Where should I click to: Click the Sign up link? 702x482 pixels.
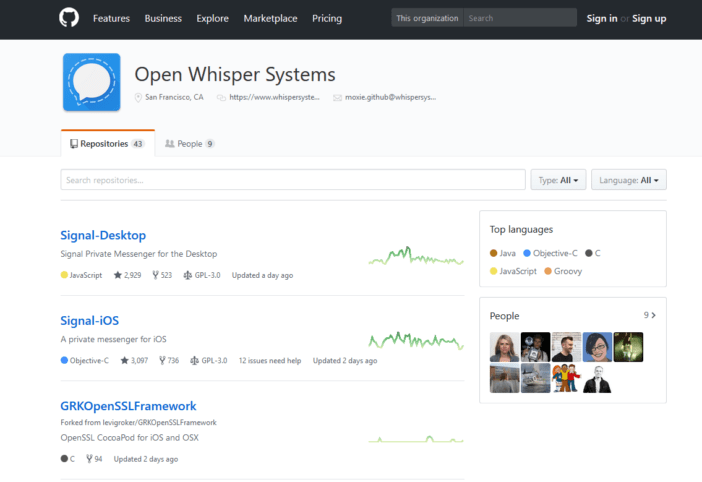649,18
